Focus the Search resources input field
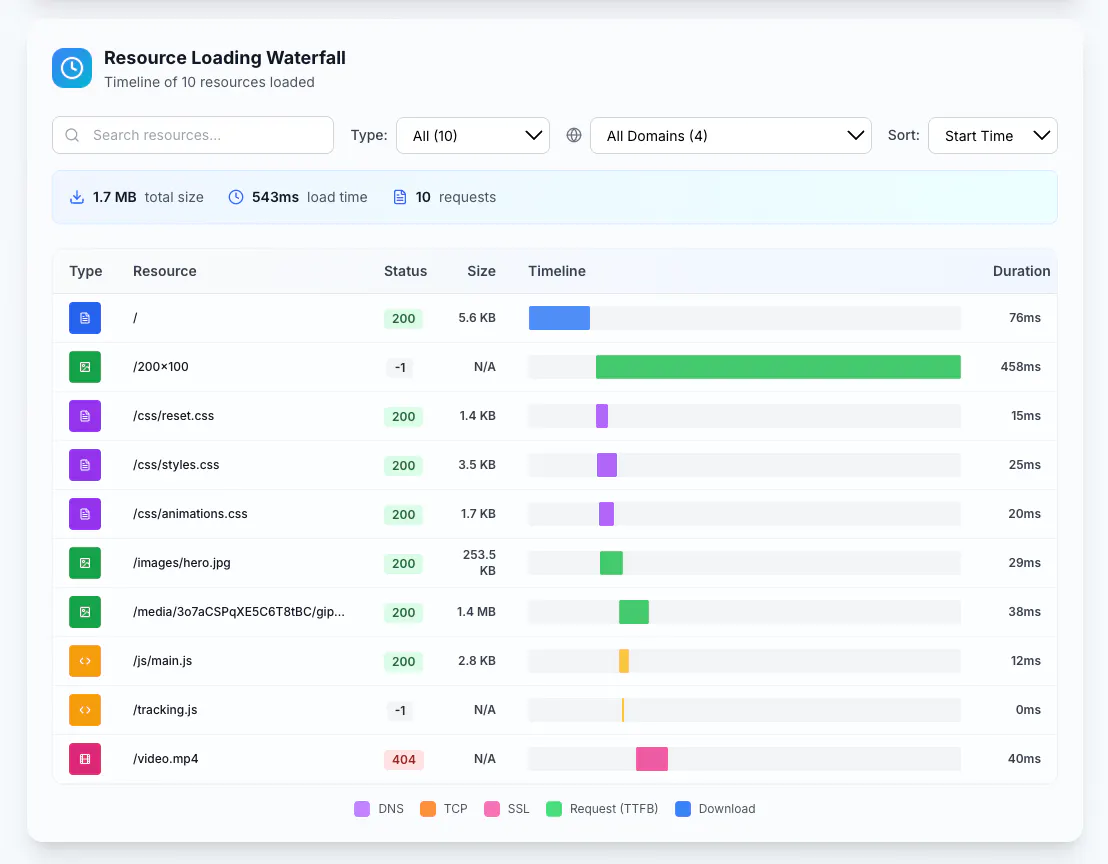 pyautogui.click(x=193, y=135)
